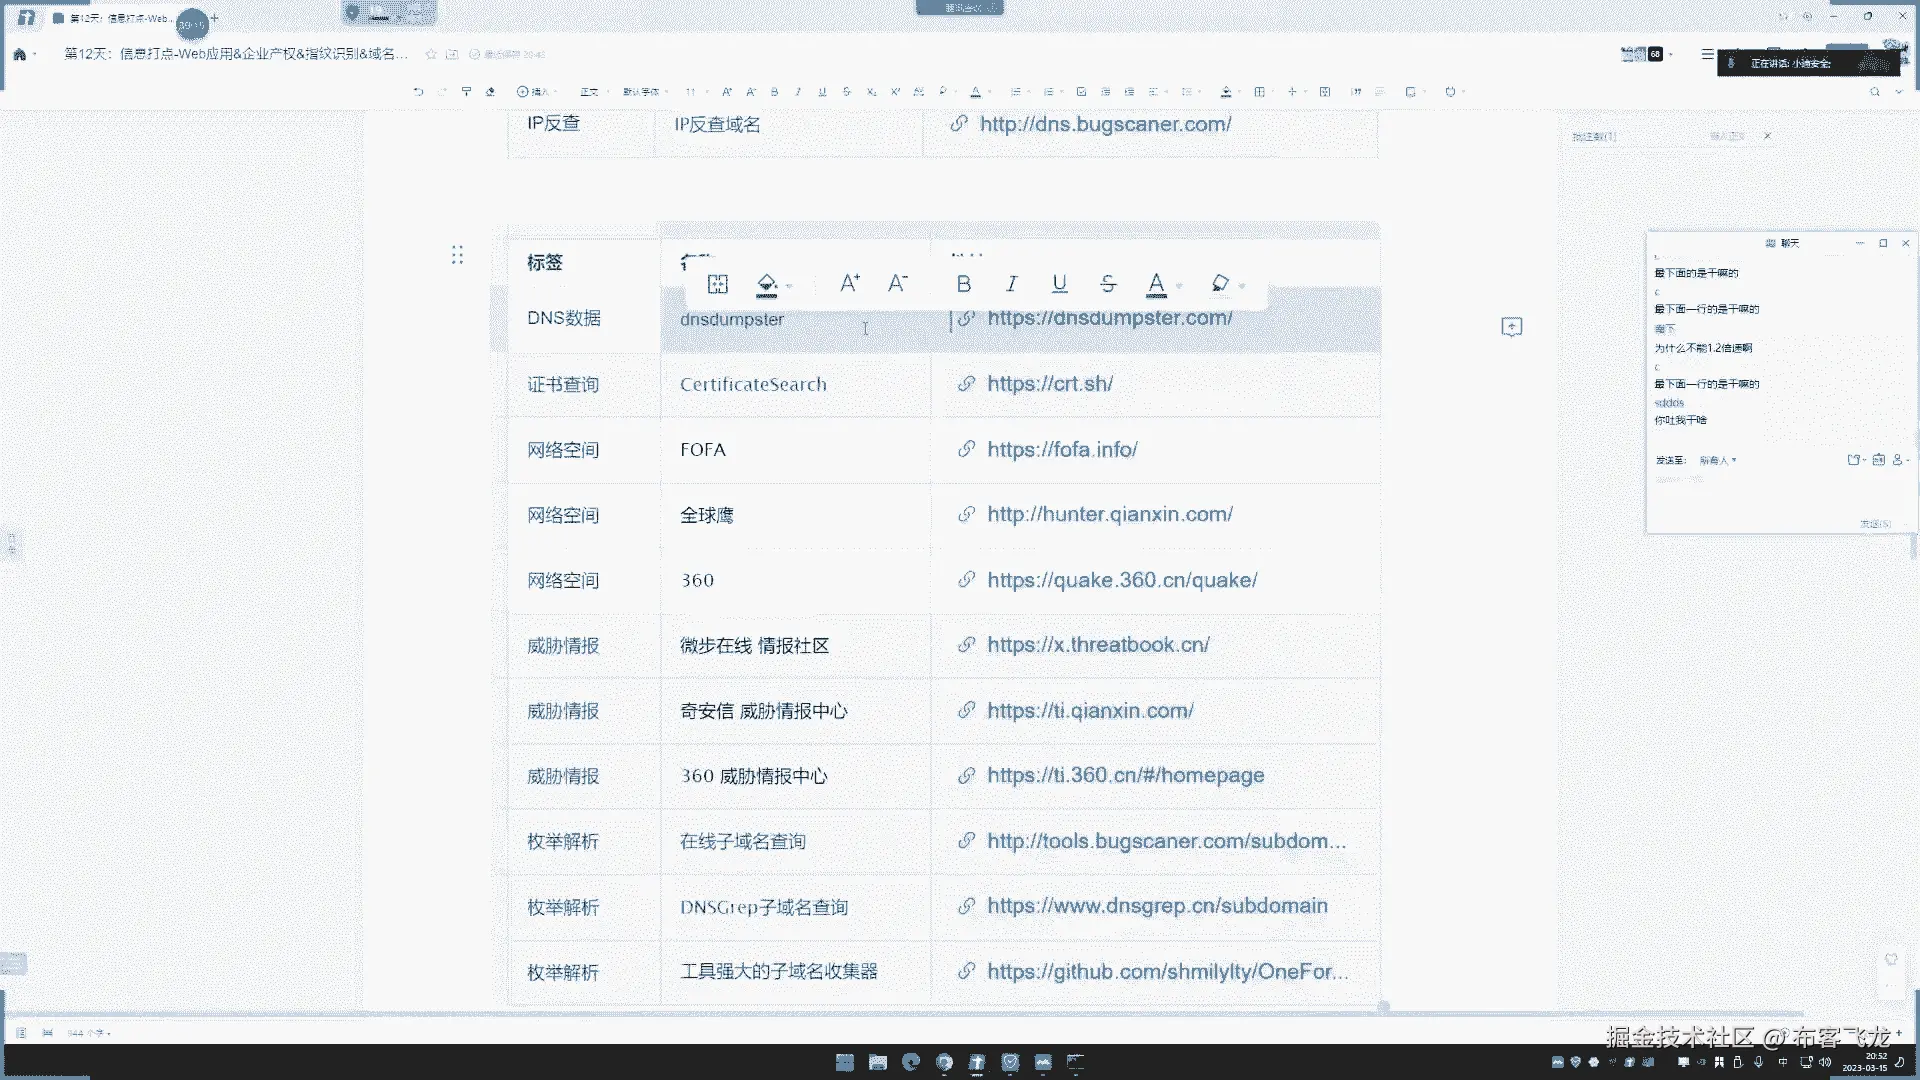Click undo icon in top toolbar

(x=418, y=92)
